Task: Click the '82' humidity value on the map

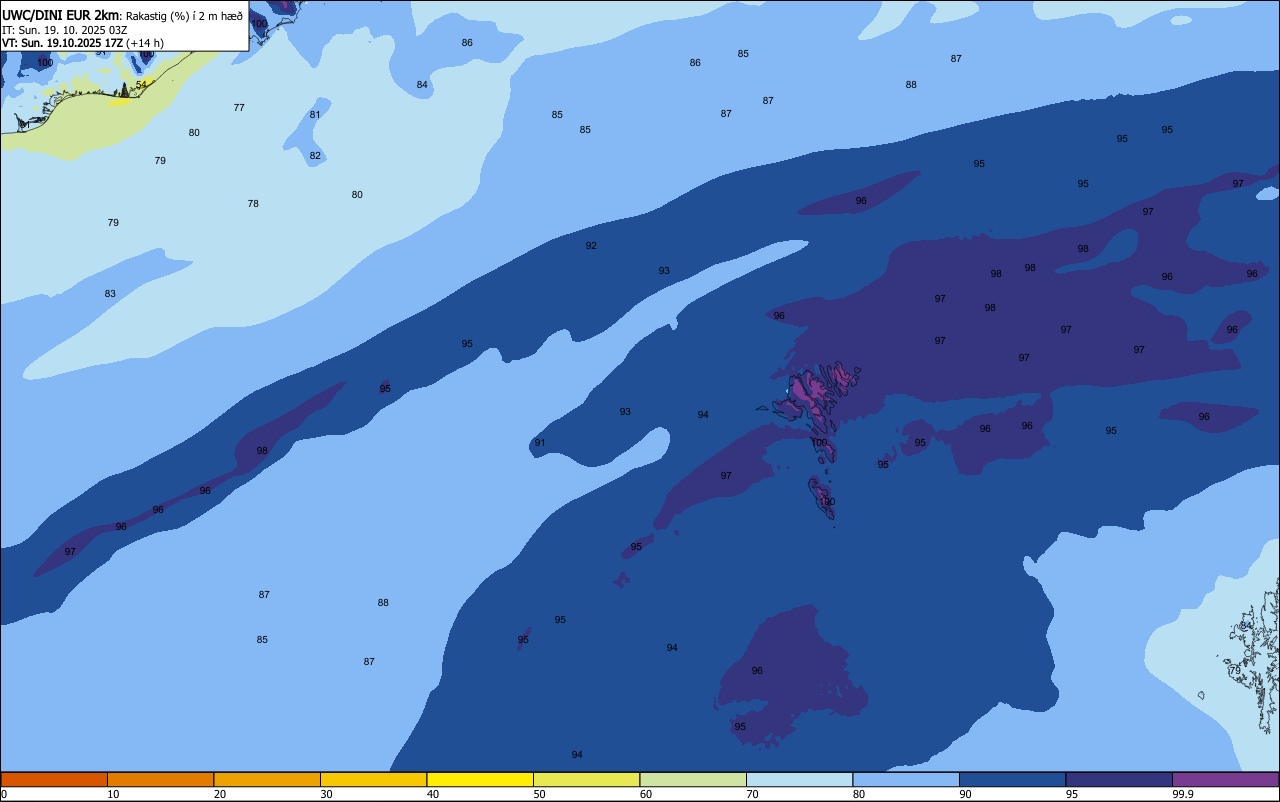Action: pyautogui.click(x=315, y=156)
